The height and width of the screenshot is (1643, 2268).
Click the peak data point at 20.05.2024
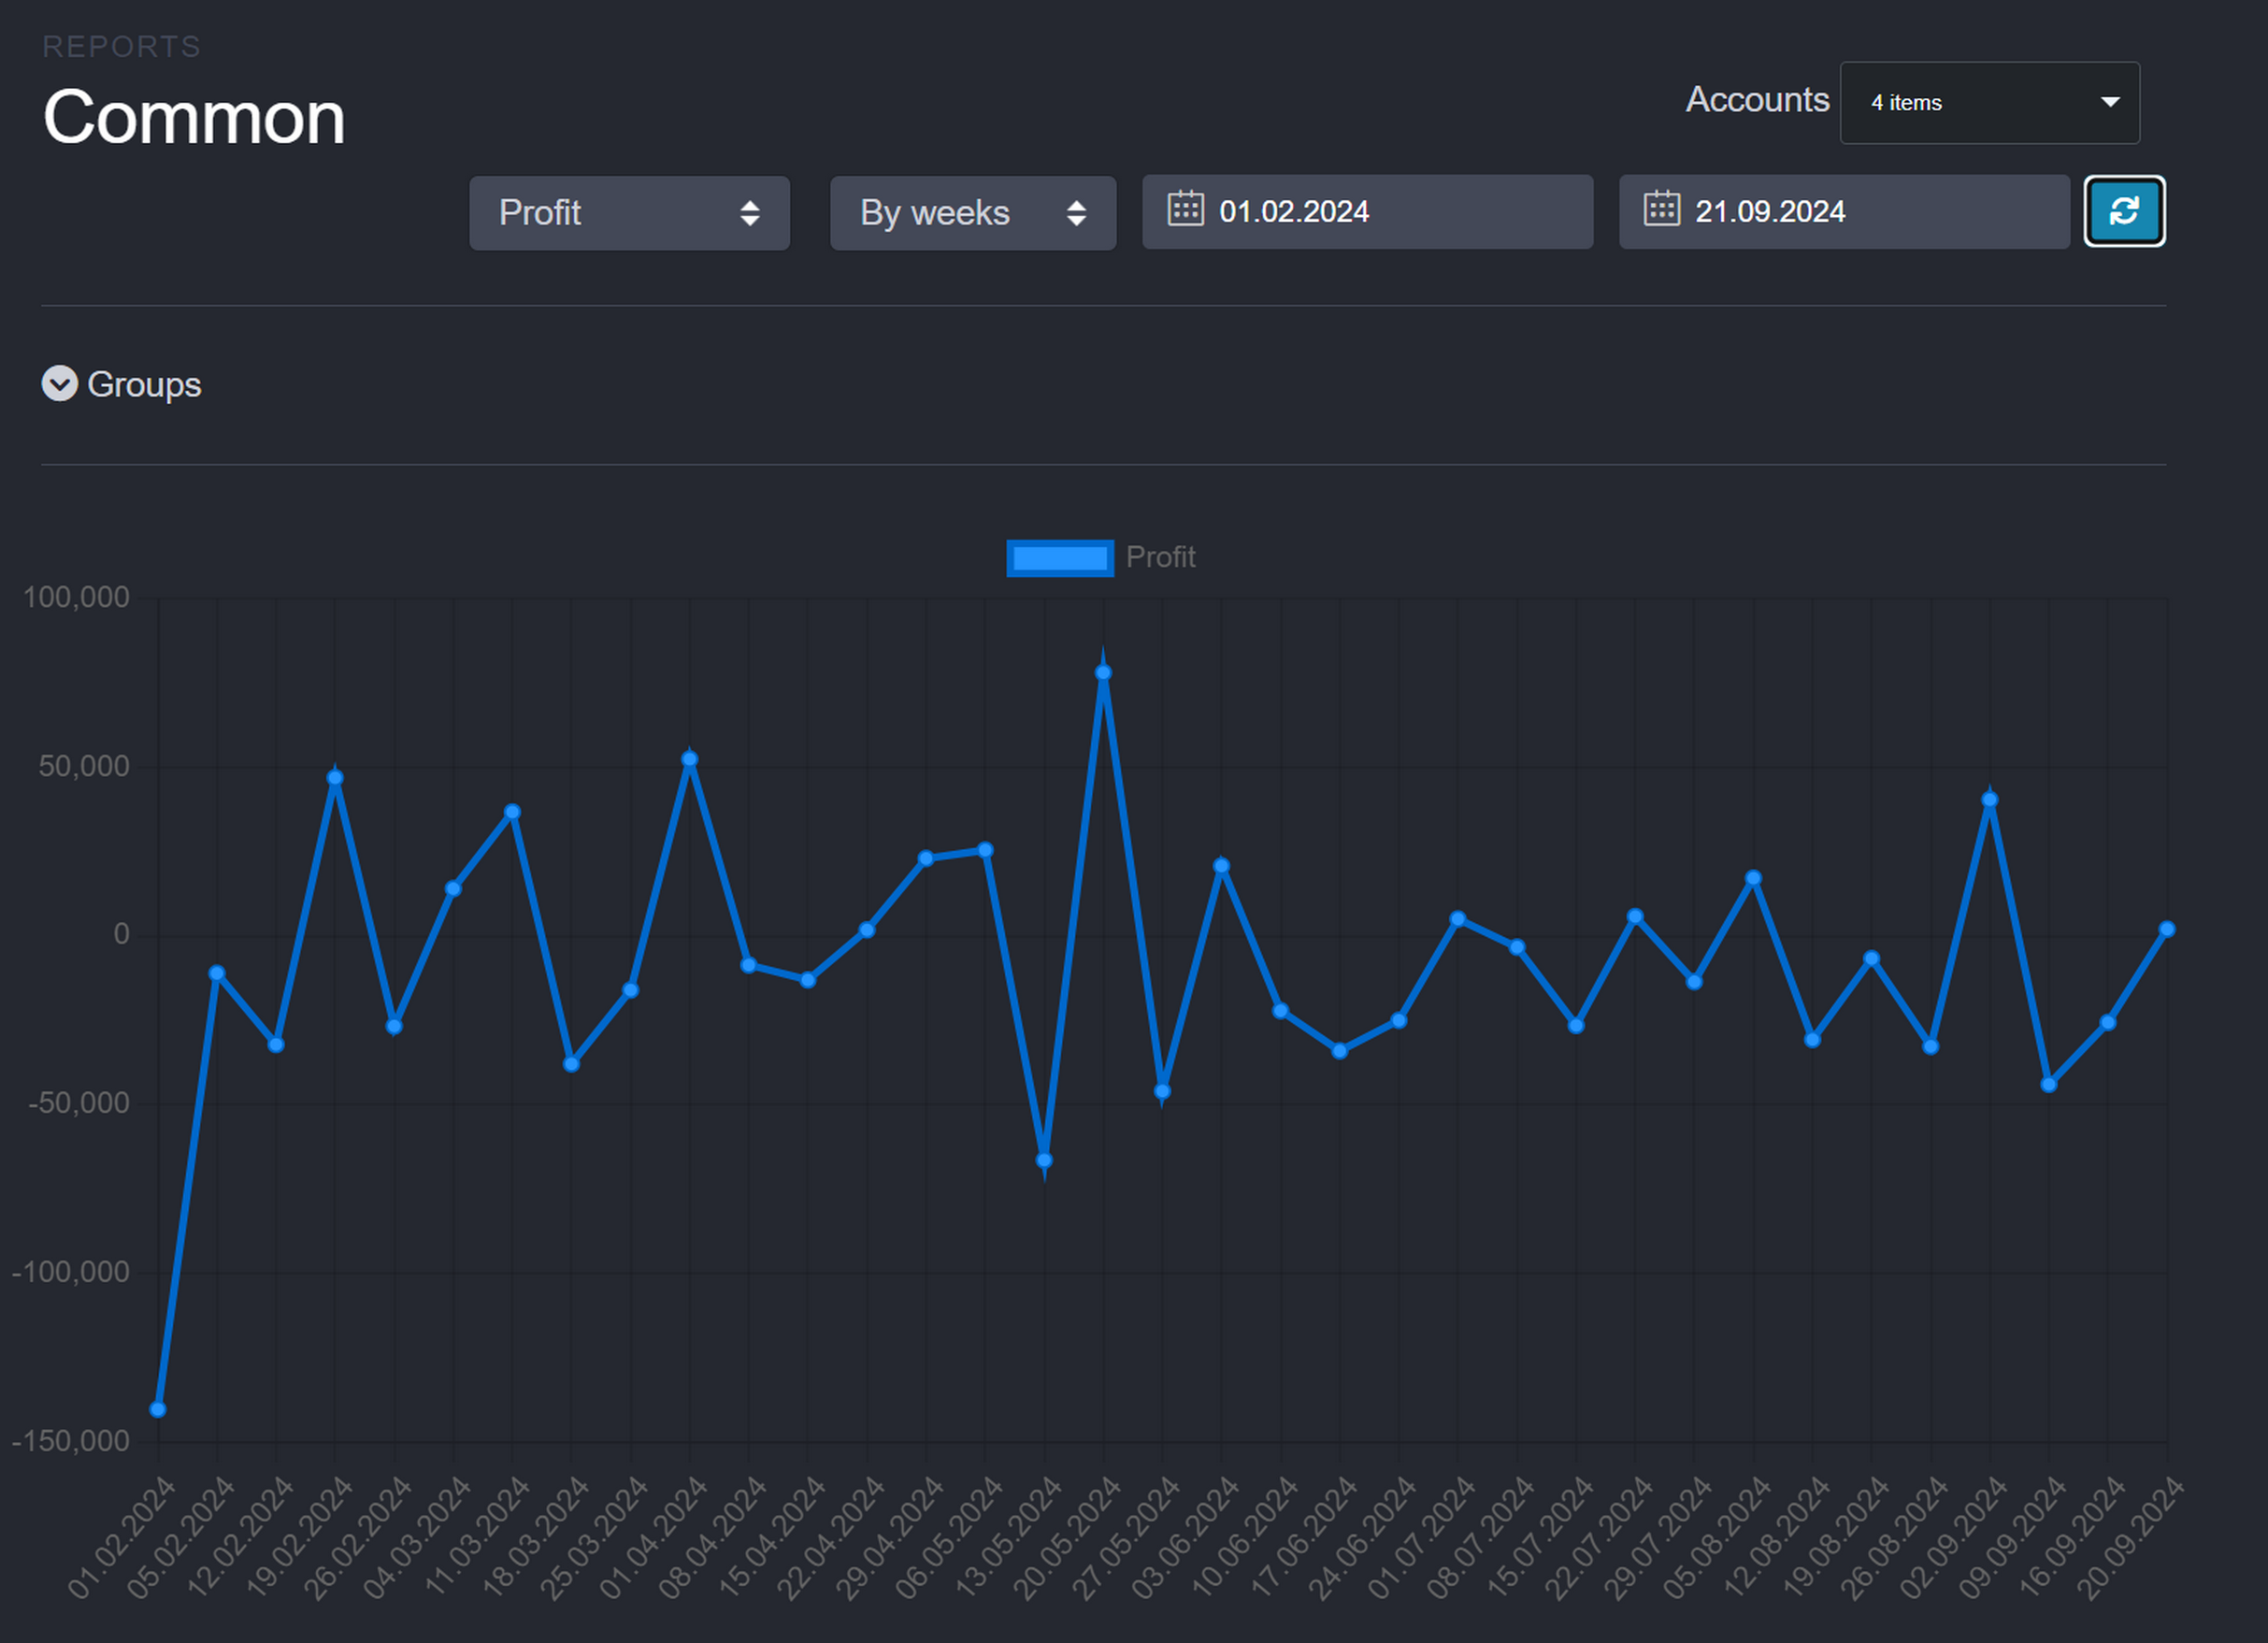point(1103,673)
